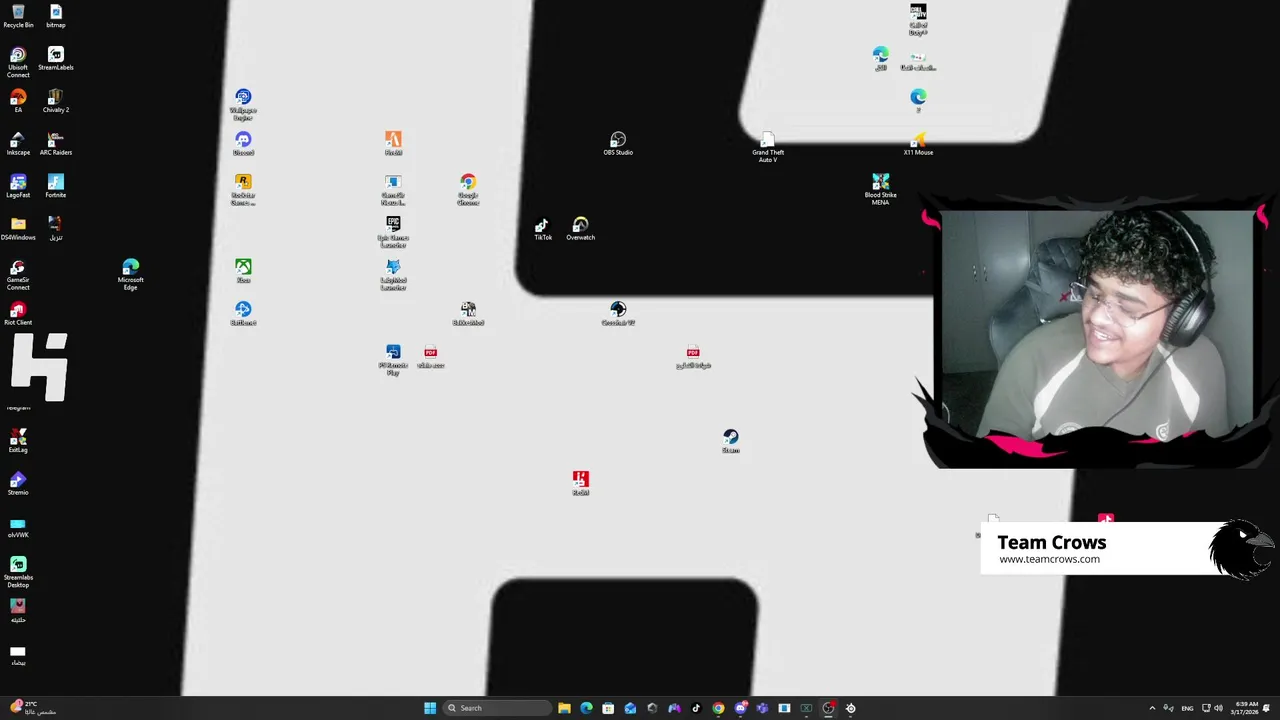
Task: Open File Explorer from the taskbar
Action: (x=564, y=708)
